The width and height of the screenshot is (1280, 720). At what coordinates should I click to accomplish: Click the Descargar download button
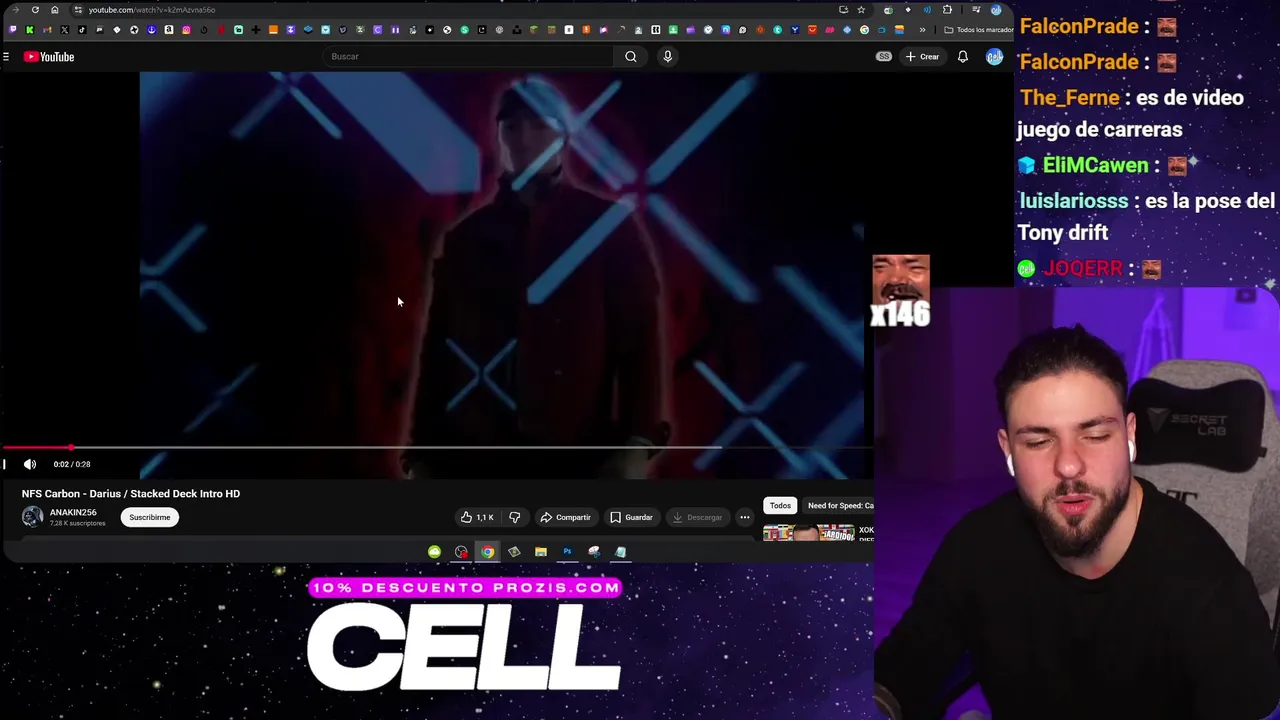coord(697,517)
